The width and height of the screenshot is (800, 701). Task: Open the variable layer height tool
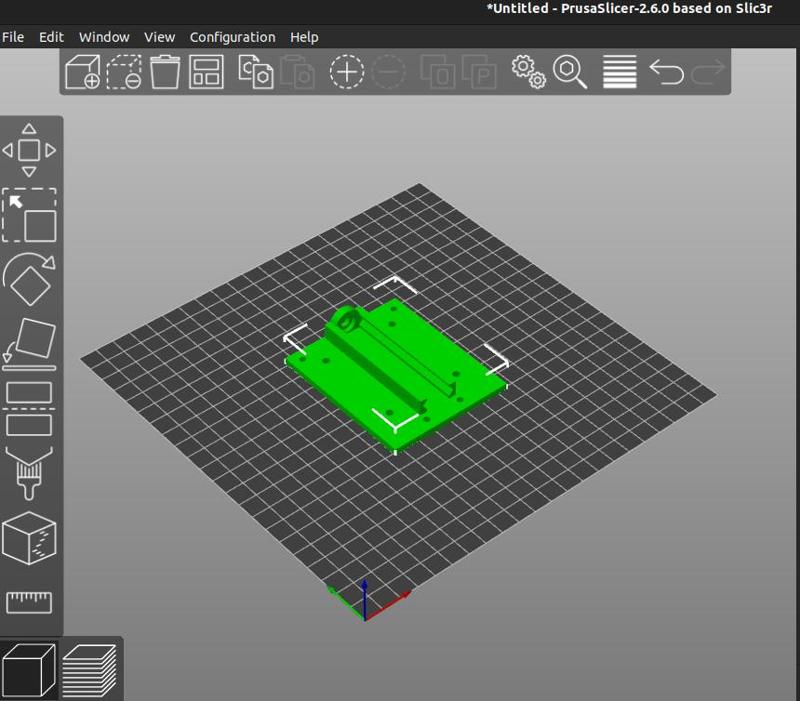pos(620,72)
